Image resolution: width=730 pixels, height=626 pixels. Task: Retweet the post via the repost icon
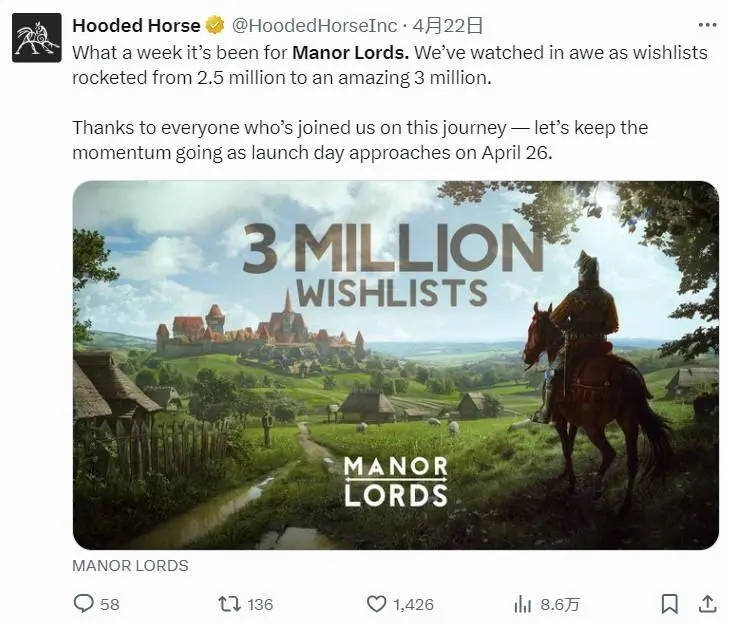(x=229, y=603)
